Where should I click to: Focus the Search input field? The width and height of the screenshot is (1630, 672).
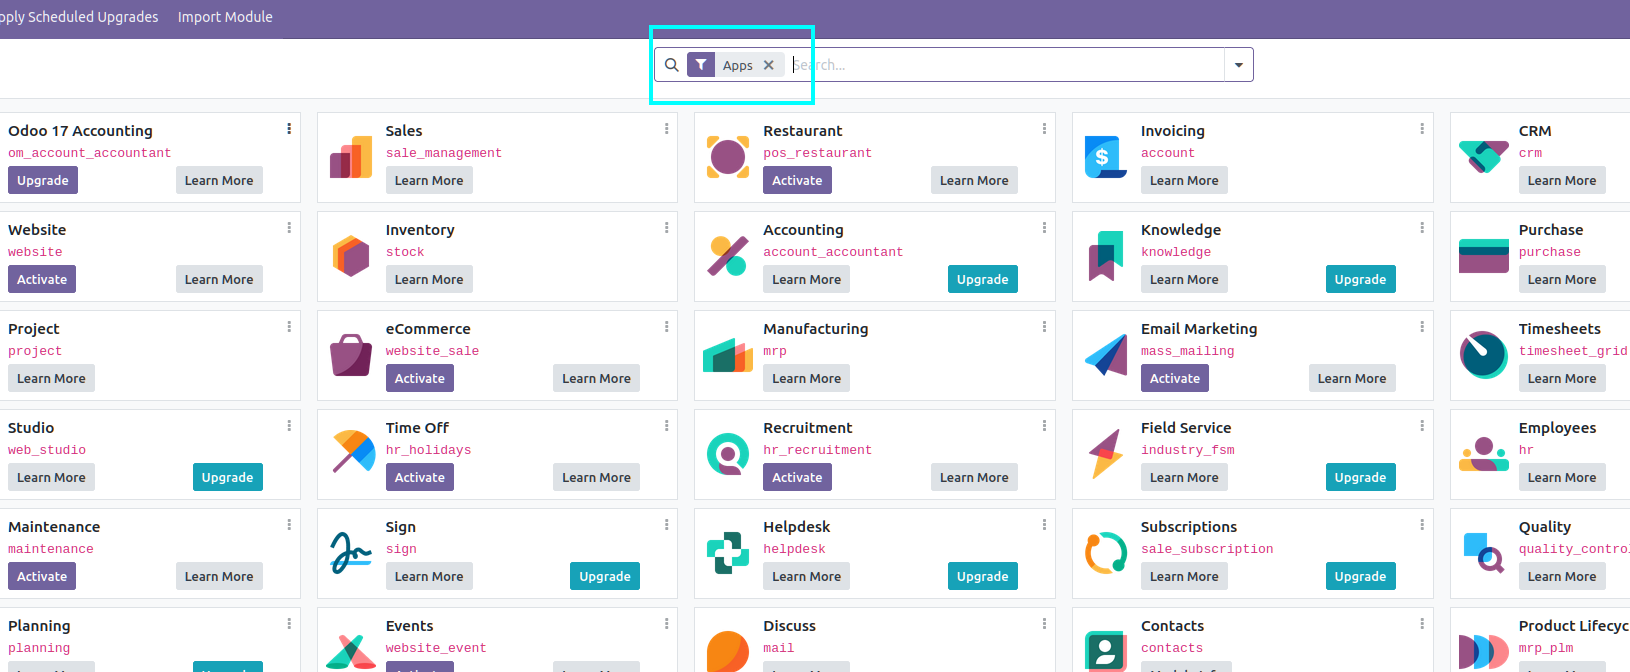point(1006,65)
